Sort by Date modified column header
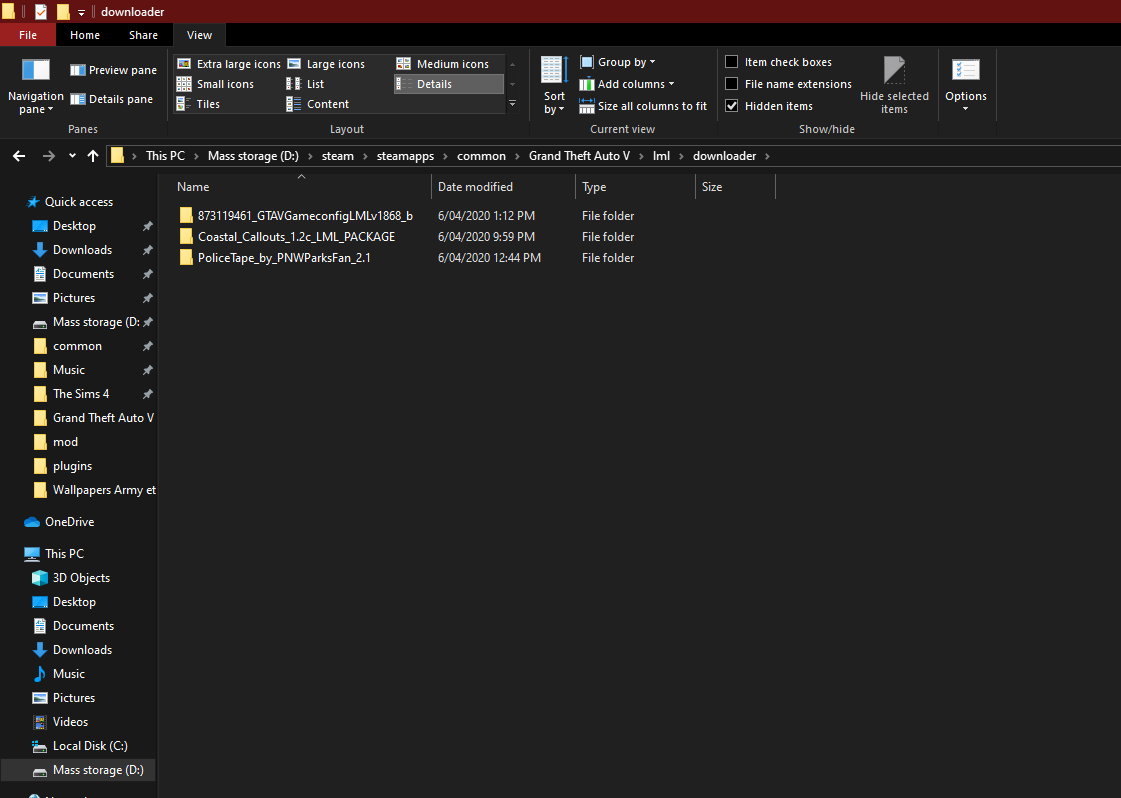Image resolution: width=1121 pixels, height=798 pixels. (x=503, y=187)
